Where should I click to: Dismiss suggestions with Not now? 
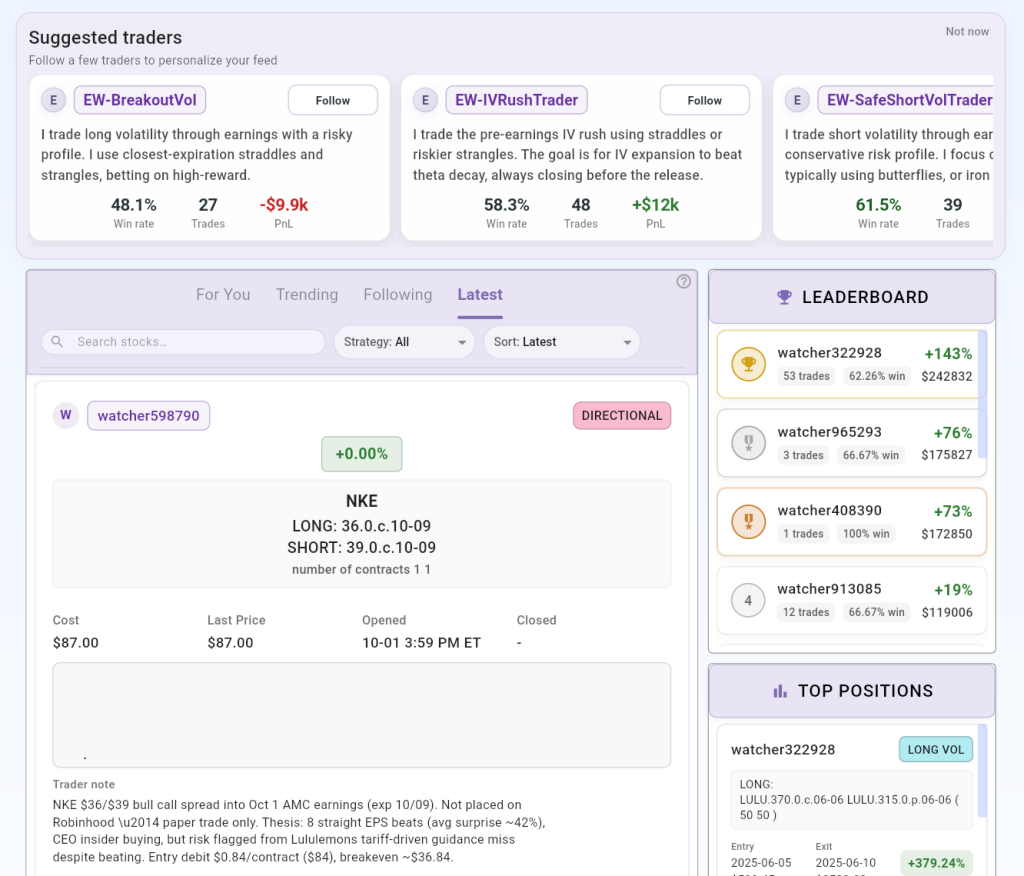967,31
